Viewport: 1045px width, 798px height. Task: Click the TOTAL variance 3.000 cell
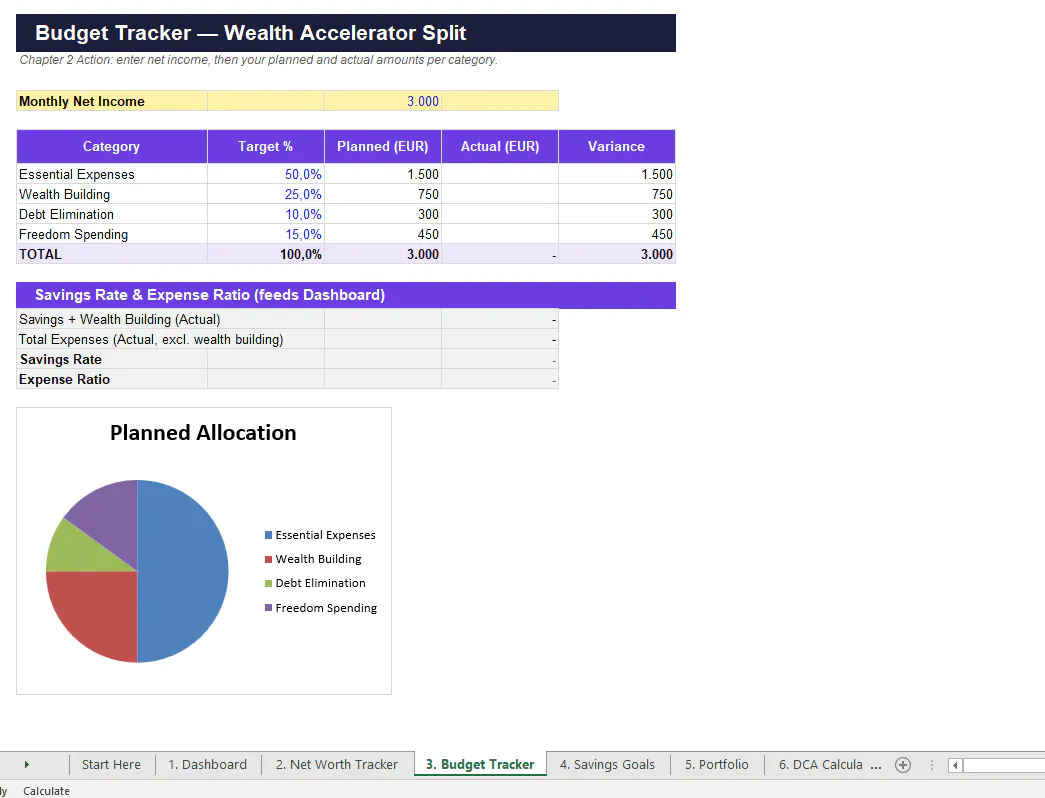pyautogui.click(x=616, y=254)
